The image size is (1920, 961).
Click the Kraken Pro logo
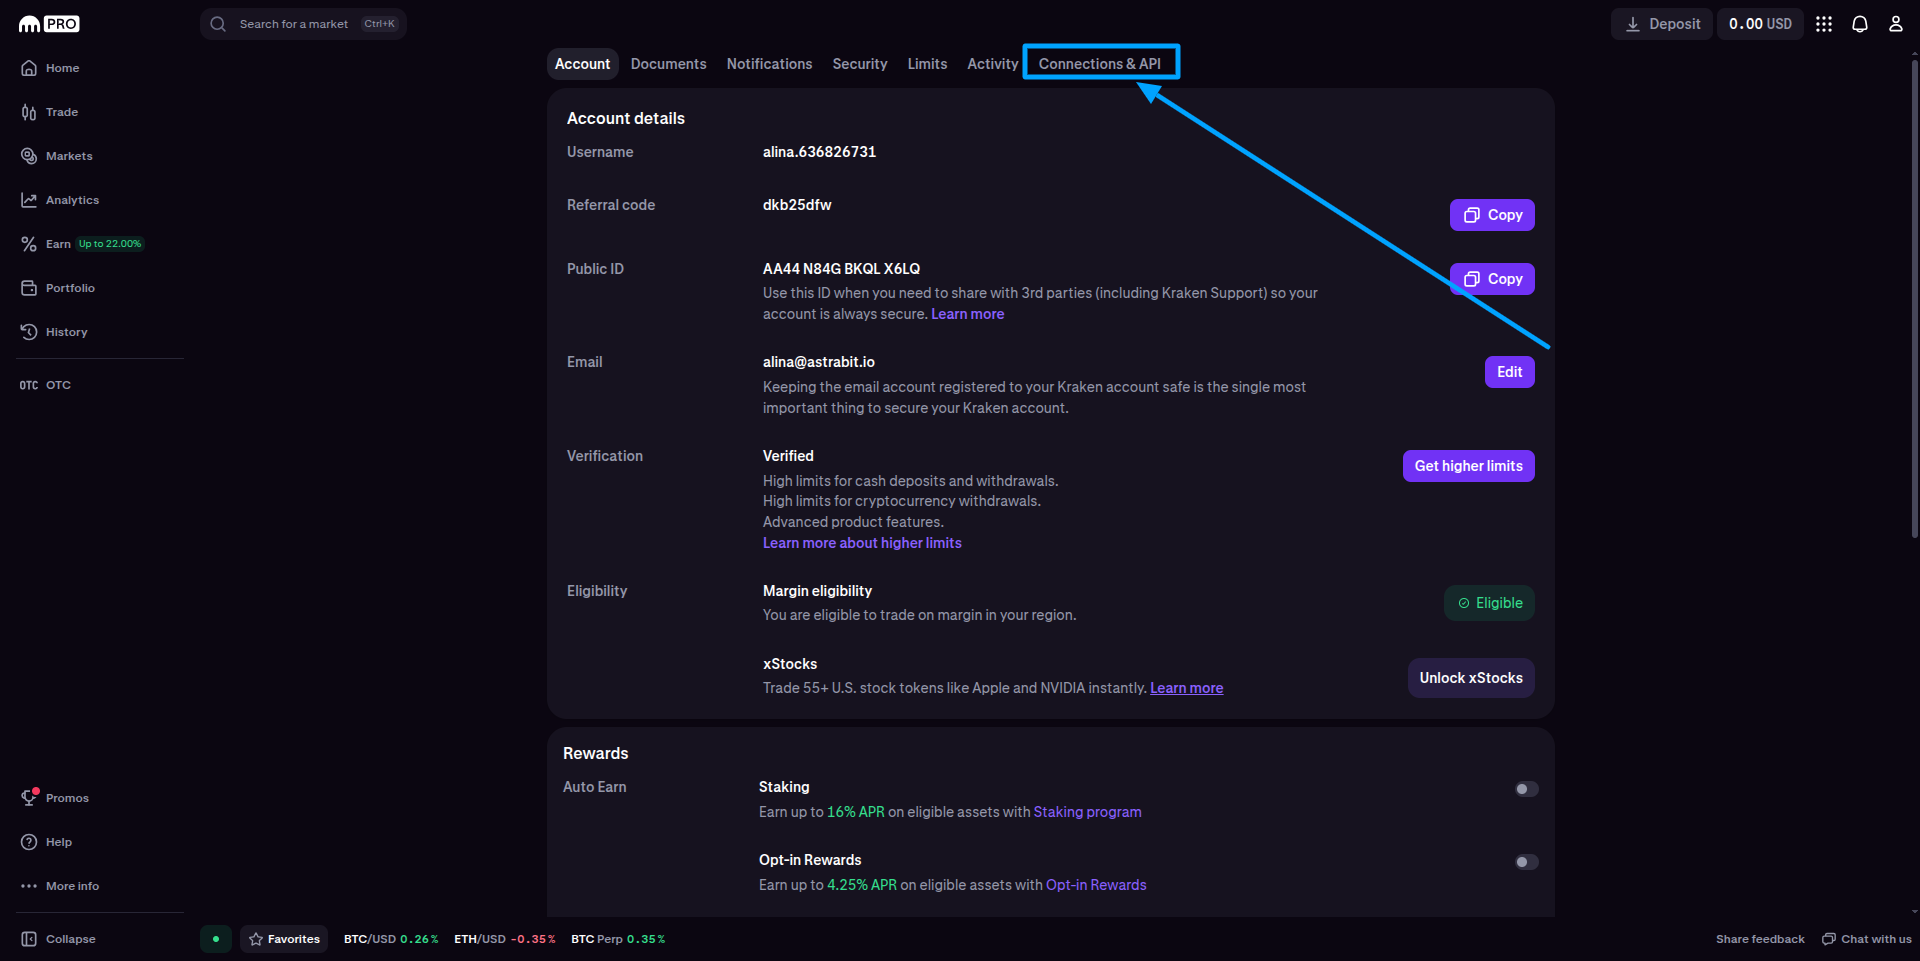[x=49, y=24]
